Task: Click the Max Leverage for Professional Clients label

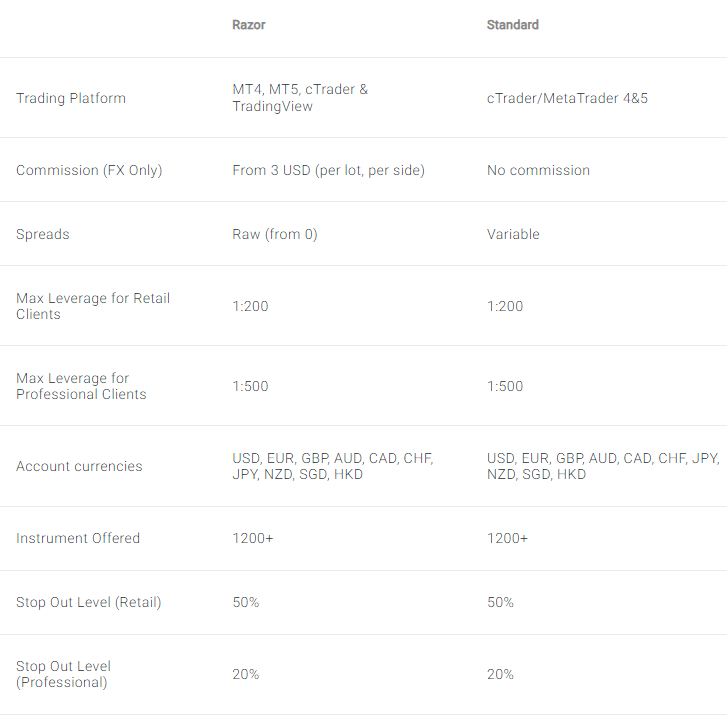Action: tap(81, 386)
